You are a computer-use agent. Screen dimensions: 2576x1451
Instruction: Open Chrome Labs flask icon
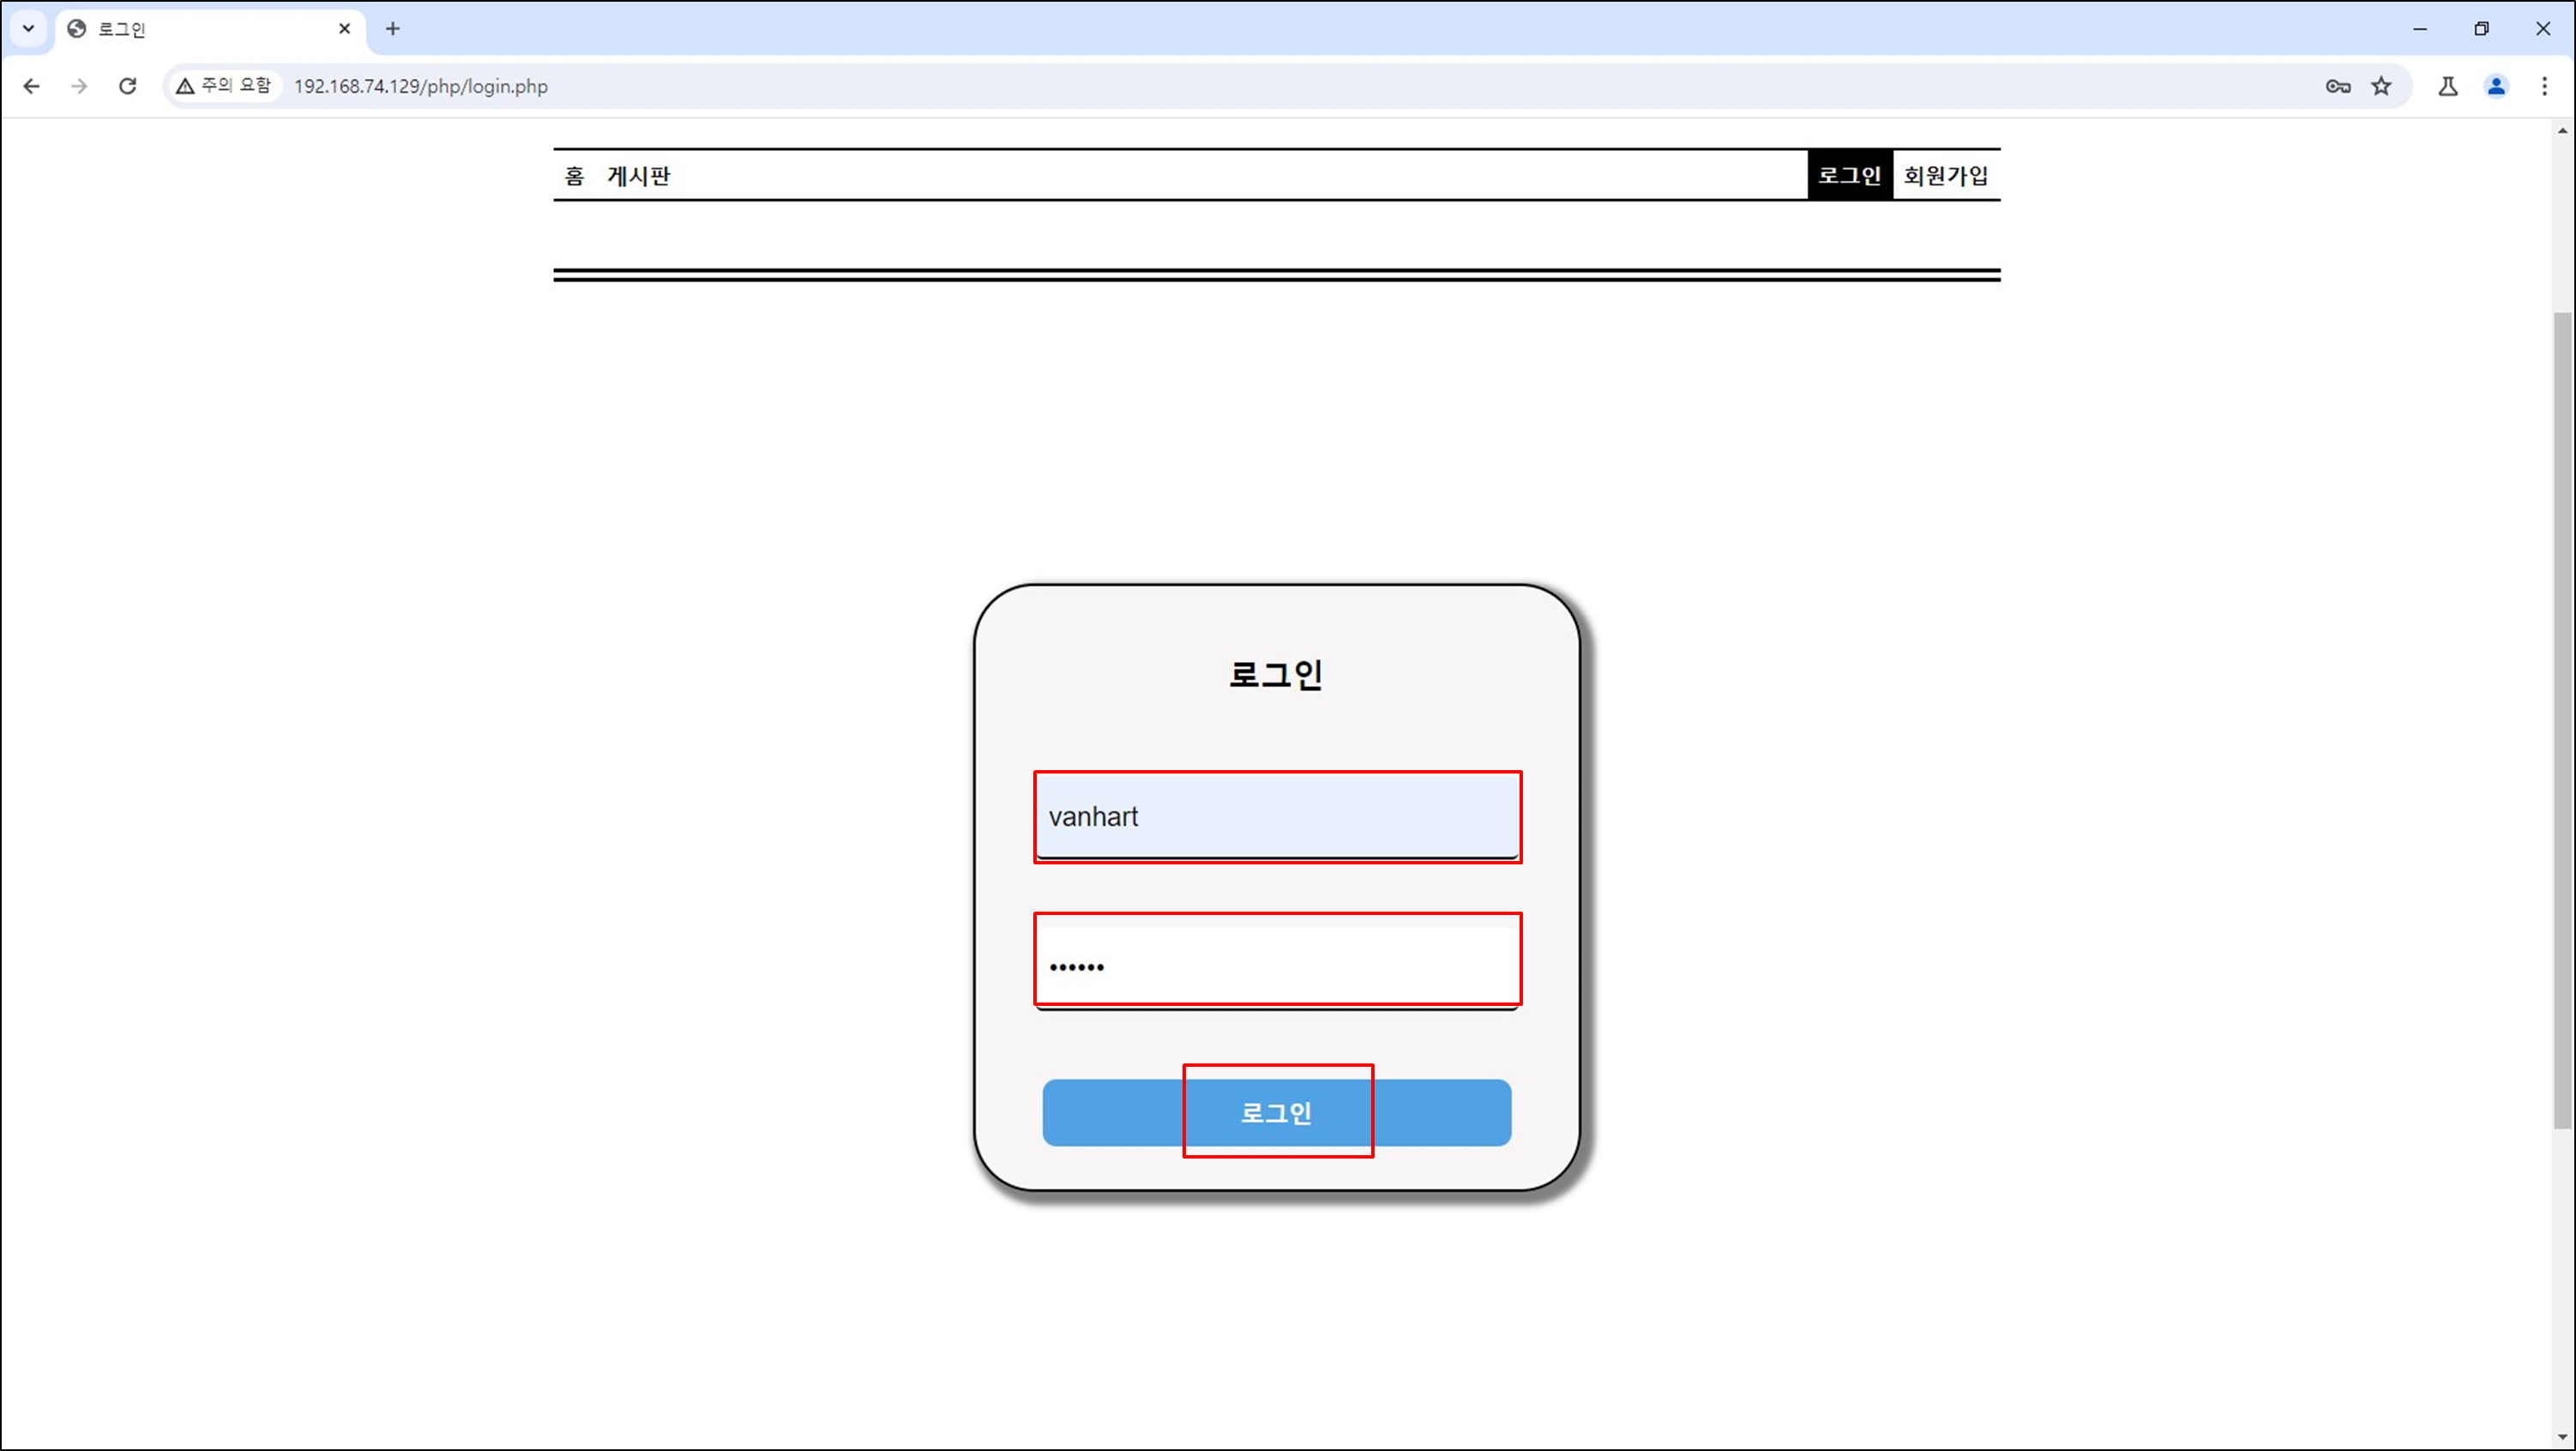point(2448,86)
